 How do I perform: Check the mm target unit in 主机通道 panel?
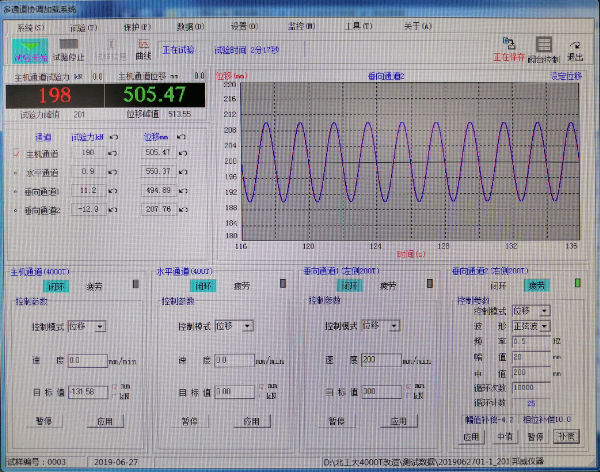(x=114, y=387)
